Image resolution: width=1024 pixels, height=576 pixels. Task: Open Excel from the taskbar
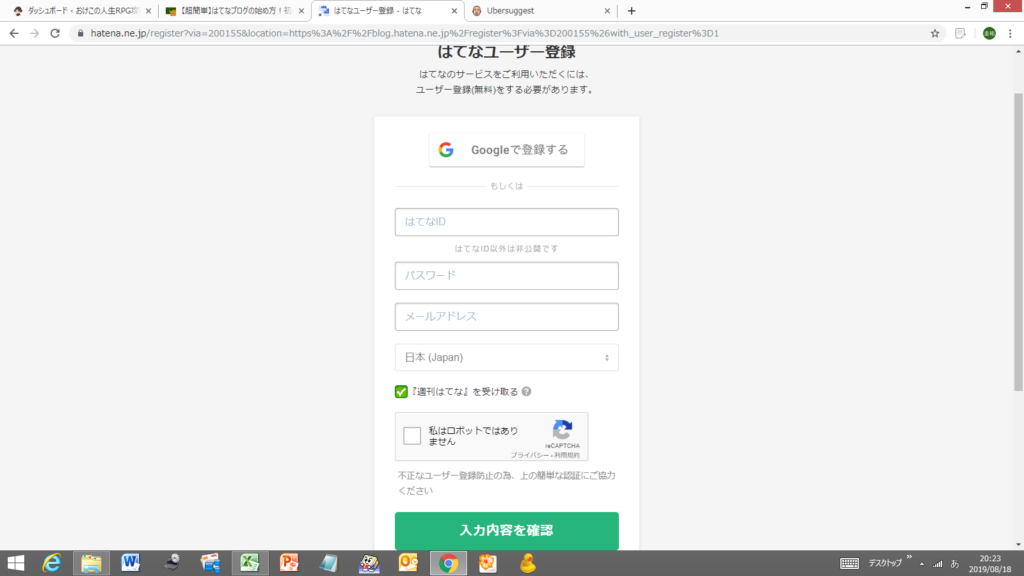249,563
